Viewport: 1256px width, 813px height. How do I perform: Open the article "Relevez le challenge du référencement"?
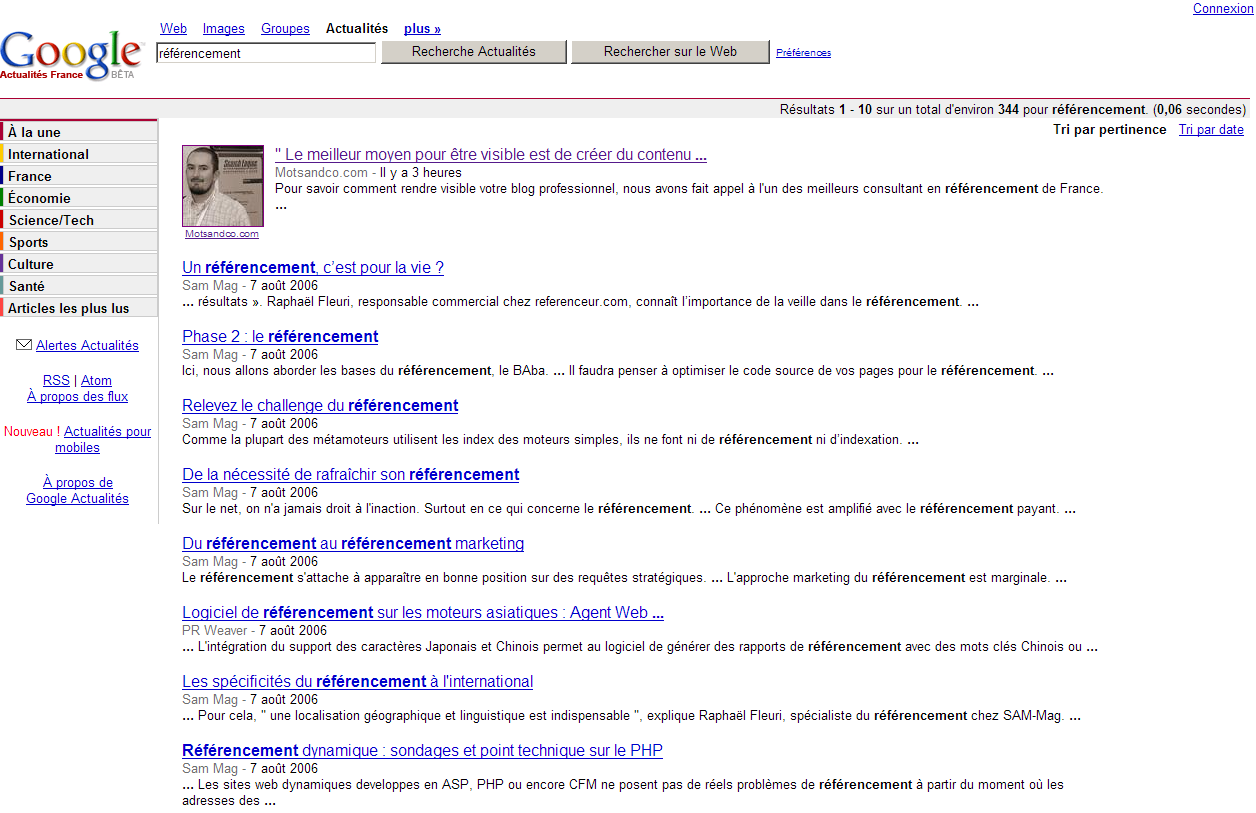[320, 406]
